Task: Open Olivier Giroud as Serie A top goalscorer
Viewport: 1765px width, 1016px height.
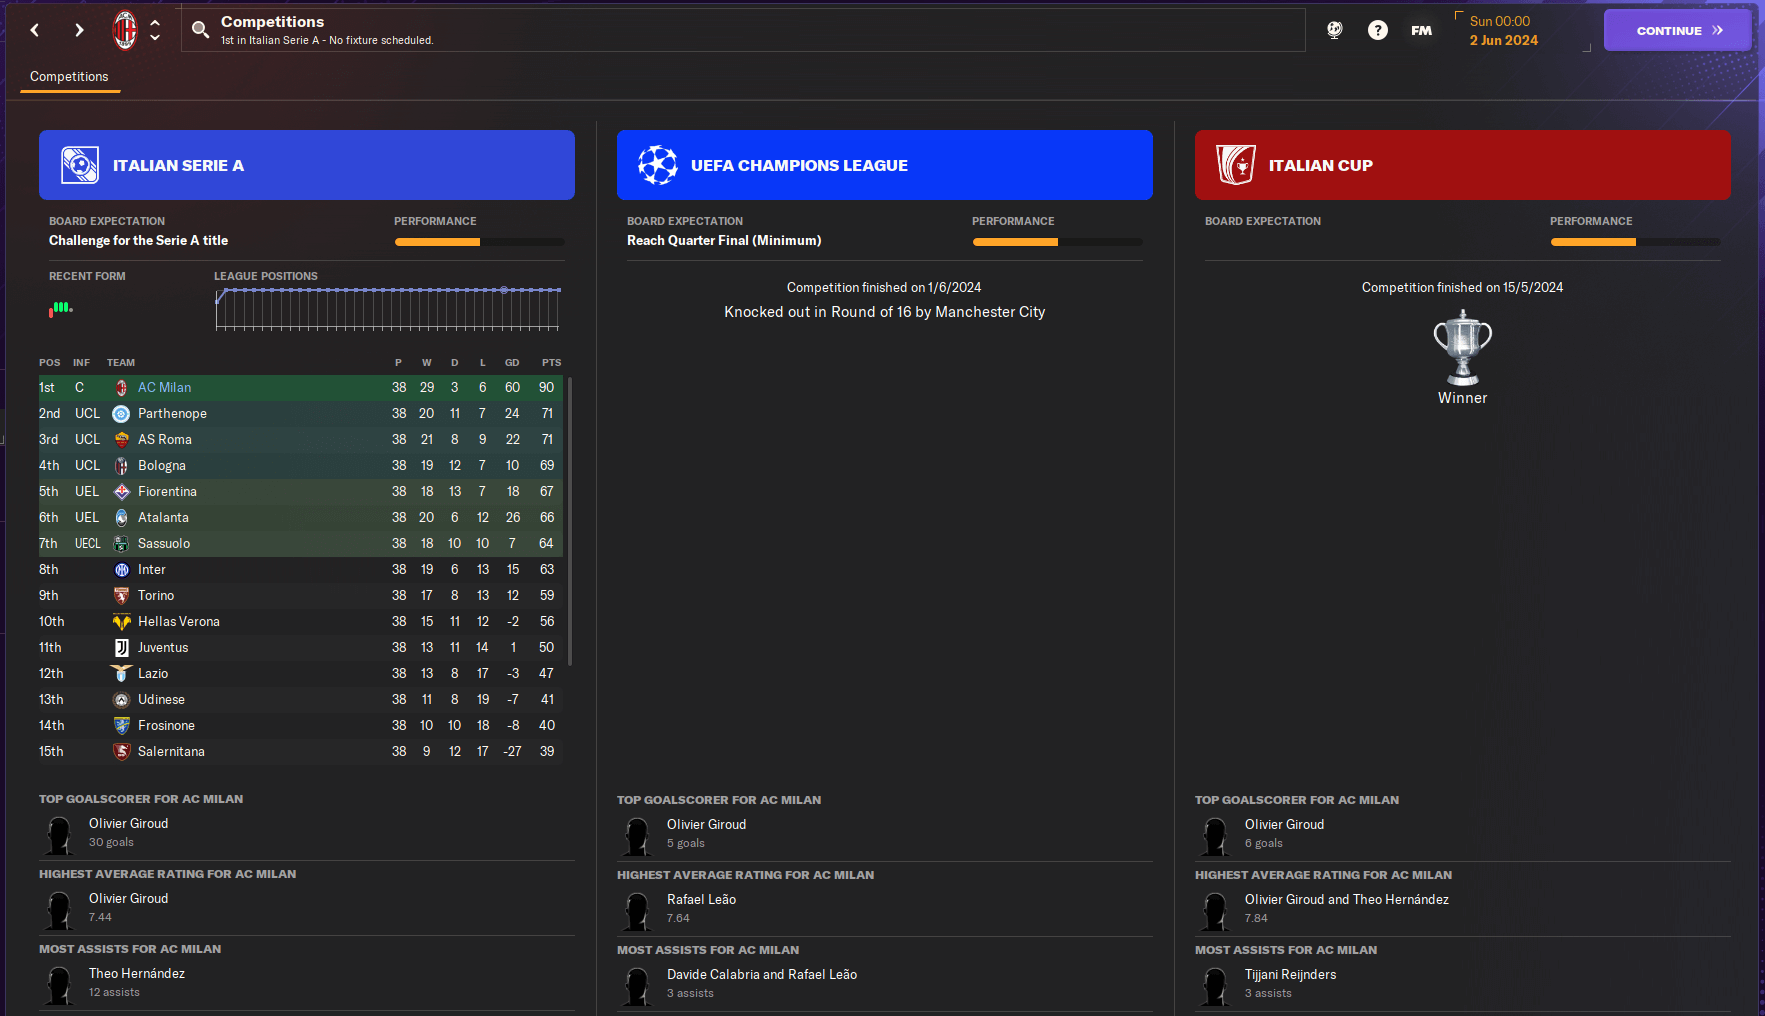Action: [x=128, y=824]
